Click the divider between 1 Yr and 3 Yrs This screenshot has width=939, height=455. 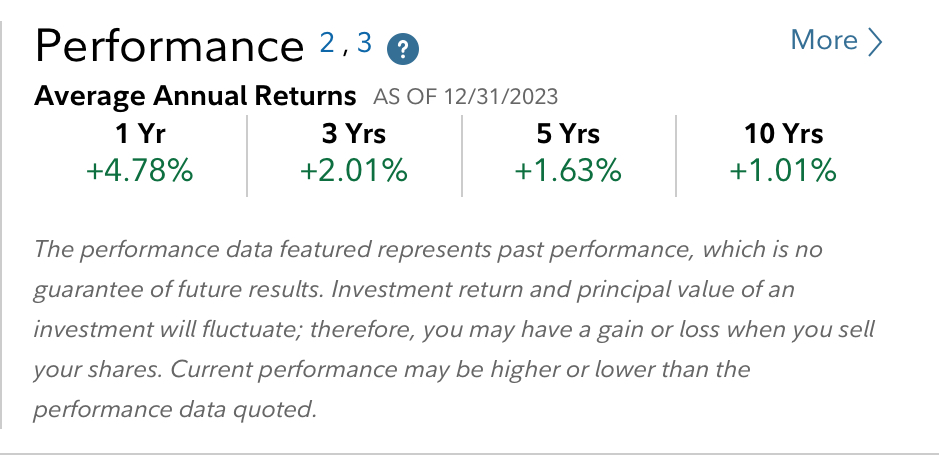tap(247, 155)
